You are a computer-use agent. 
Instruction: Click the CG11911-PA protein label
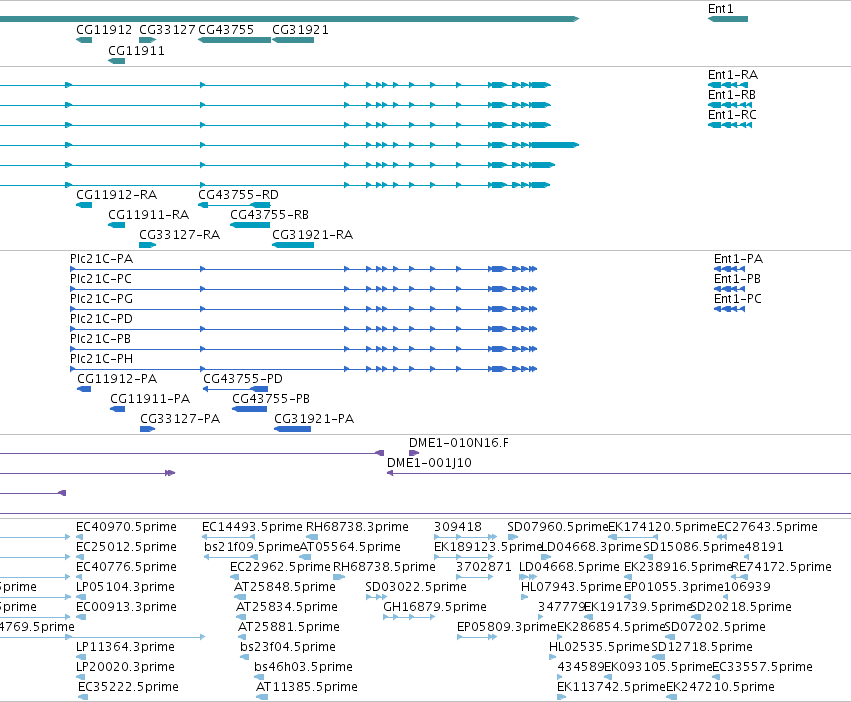point(150,399)
